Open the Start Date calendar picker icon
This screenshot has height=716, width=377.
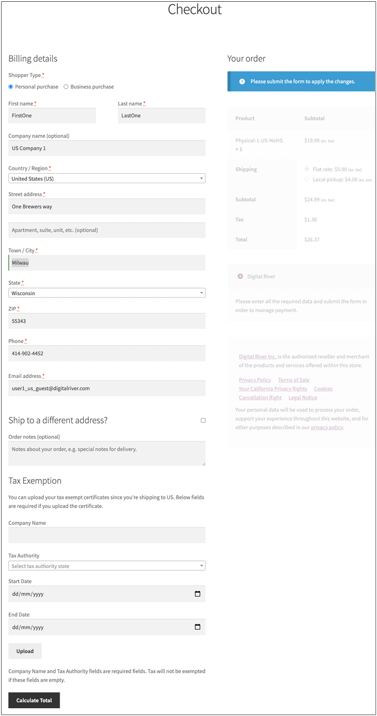point(197,594)
